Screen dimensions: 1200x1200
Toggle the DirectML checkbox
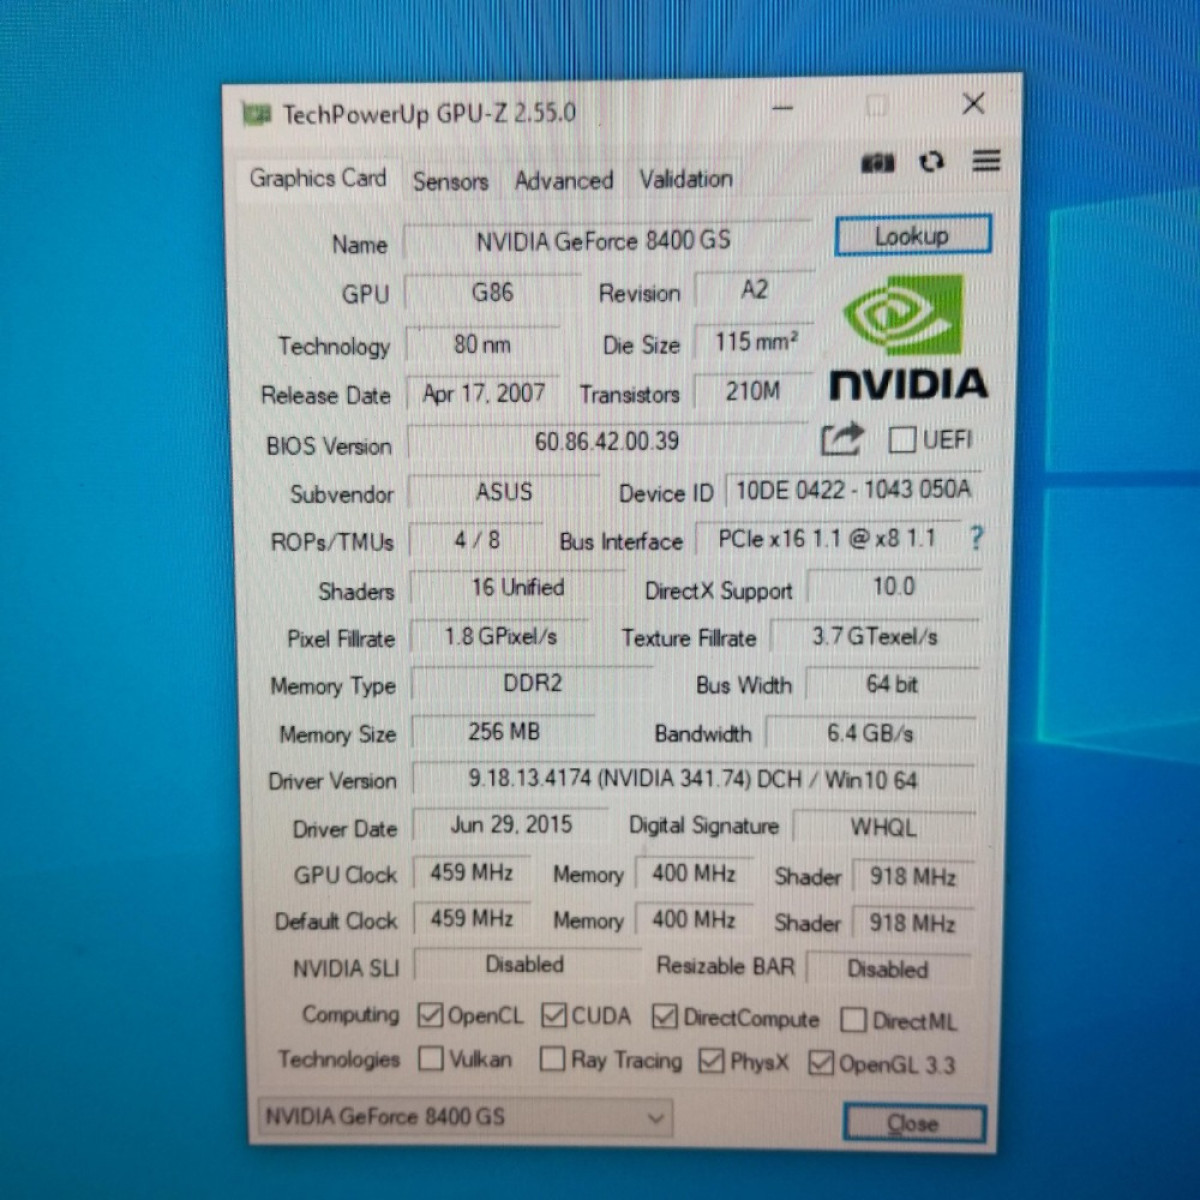tap(853, 1020)
